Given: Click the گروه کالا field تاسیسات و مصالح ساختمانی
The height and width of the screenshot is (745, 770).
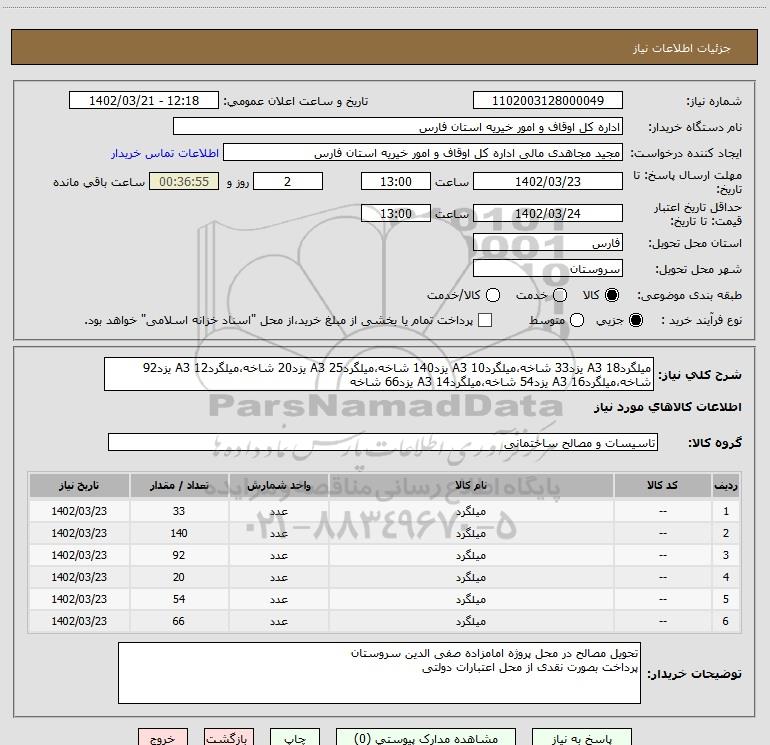Looking at the screenshot, I should pos(383,442).
